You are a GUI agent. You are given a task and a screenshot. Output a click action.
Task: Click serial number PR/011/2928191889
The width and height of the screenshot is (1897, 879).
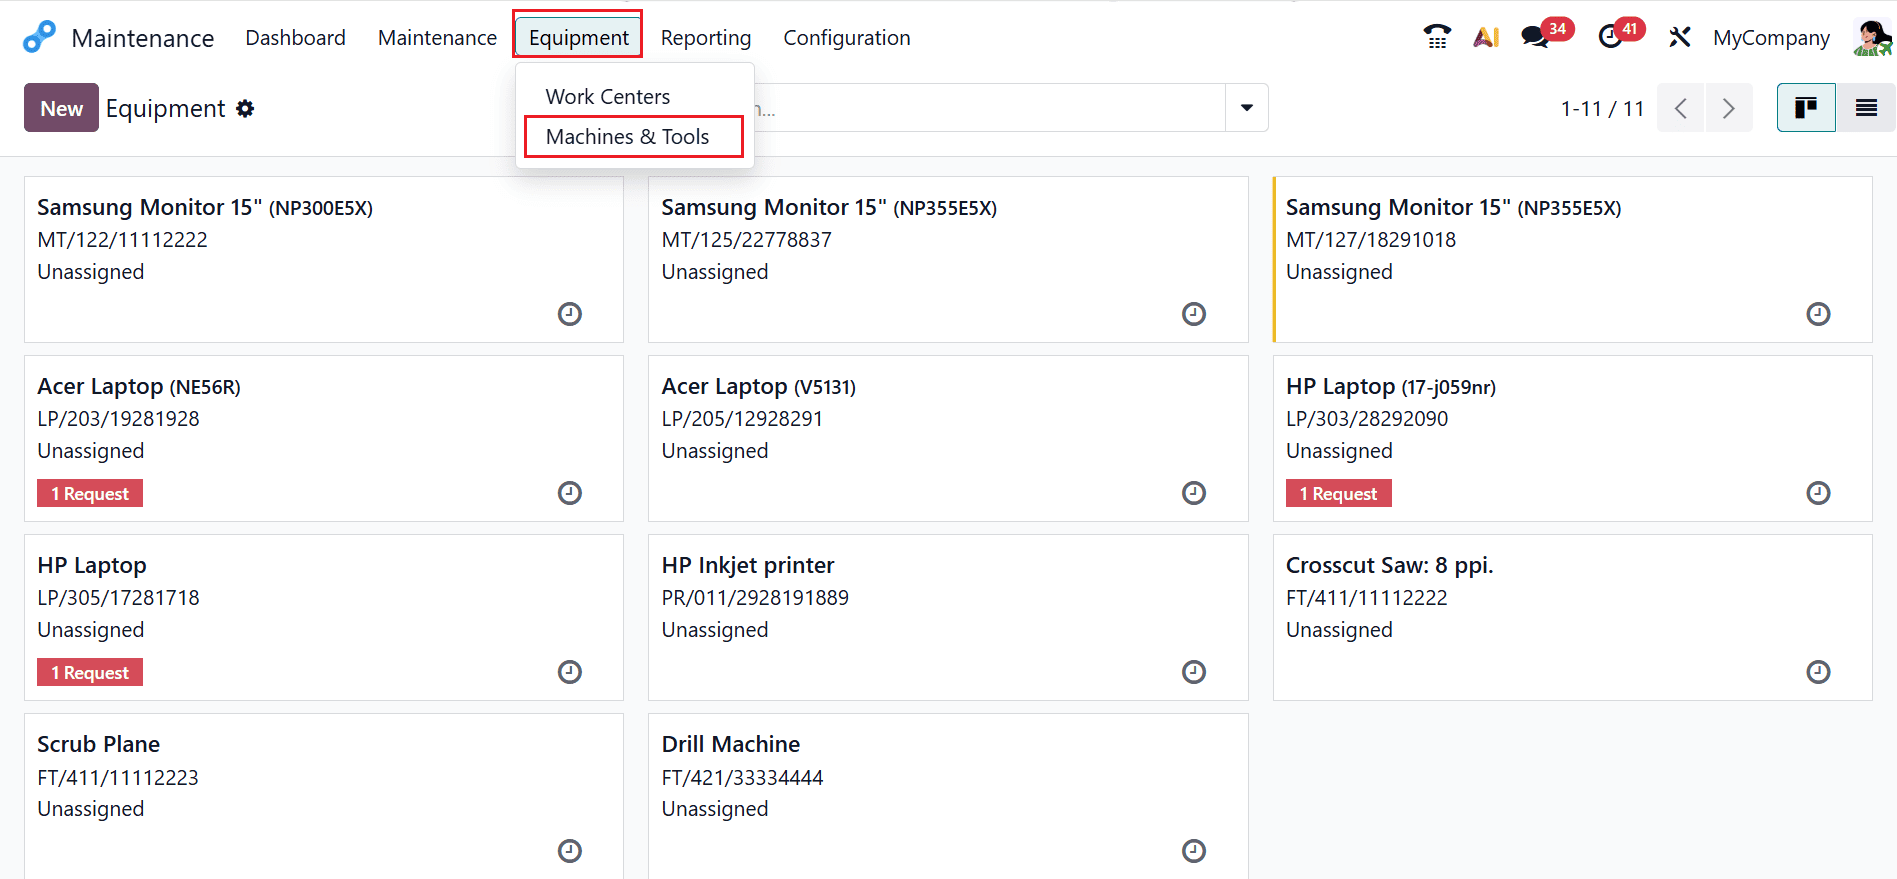click(755, 597)
